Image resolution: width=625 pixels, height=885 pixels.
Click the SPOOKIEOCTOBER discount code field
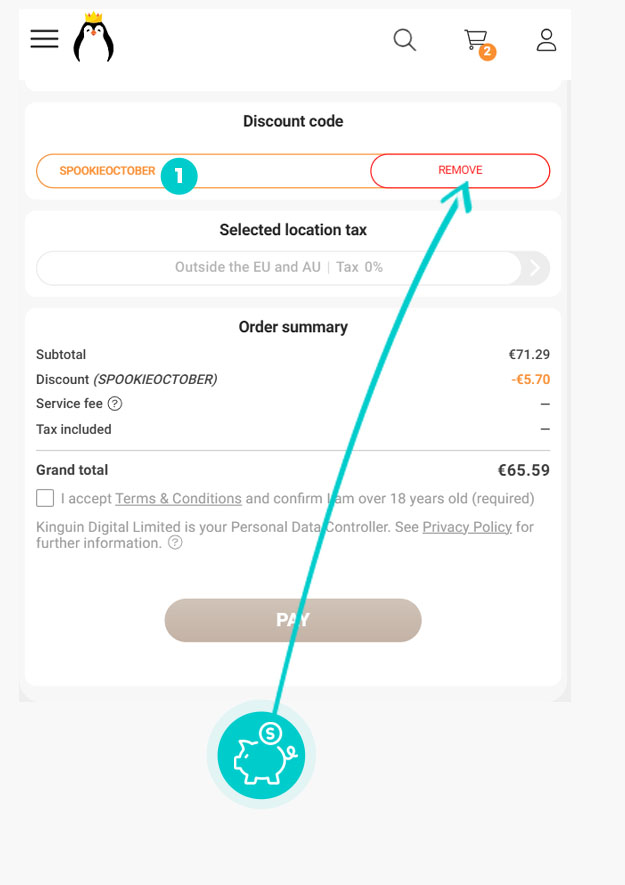107,171
